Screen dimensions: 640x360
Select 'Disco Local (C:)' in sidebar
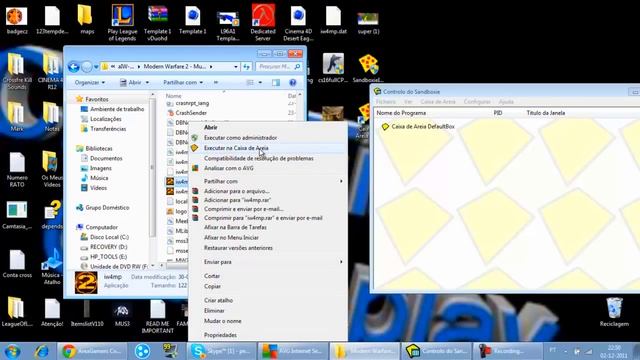tap(109, 237)
